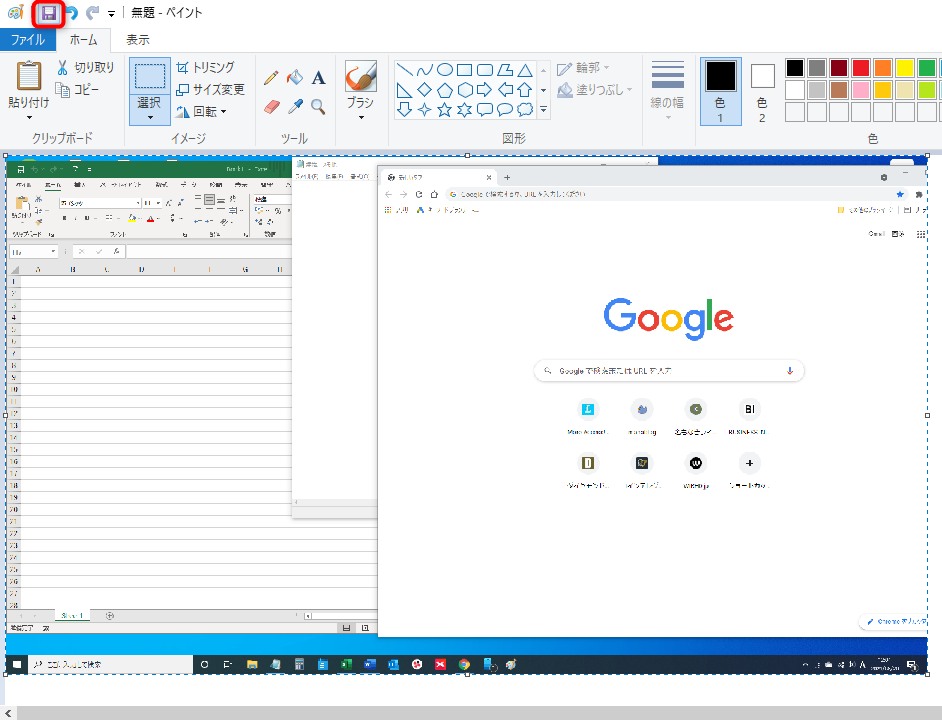This screenshot has width=942, height=720.
Task: Expand the 貼り付け dropdown arrow
Action: pyautogui.click(x=29, y=117)
